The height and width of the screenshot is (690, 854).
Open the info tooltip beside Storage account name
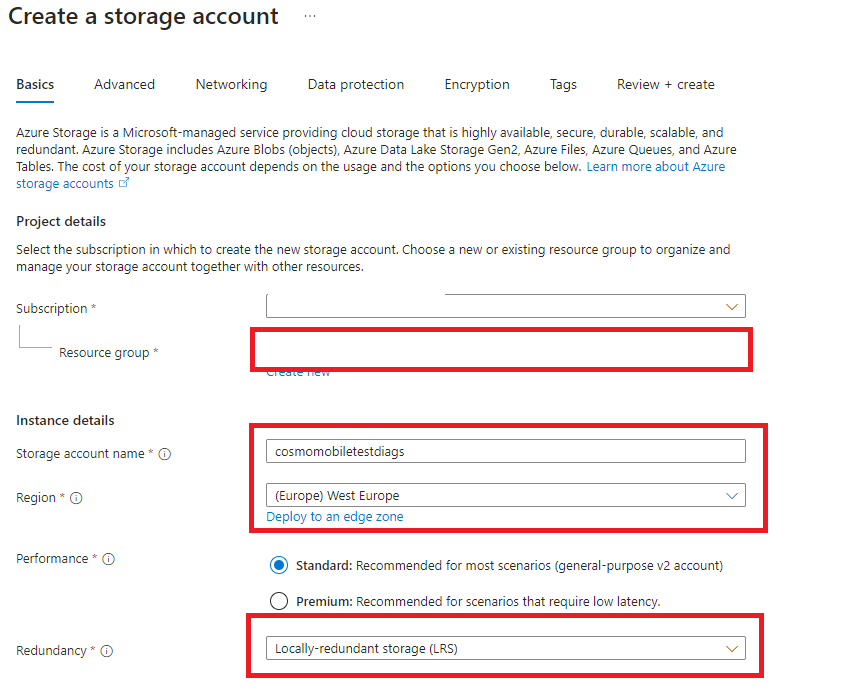click(167, 454)
